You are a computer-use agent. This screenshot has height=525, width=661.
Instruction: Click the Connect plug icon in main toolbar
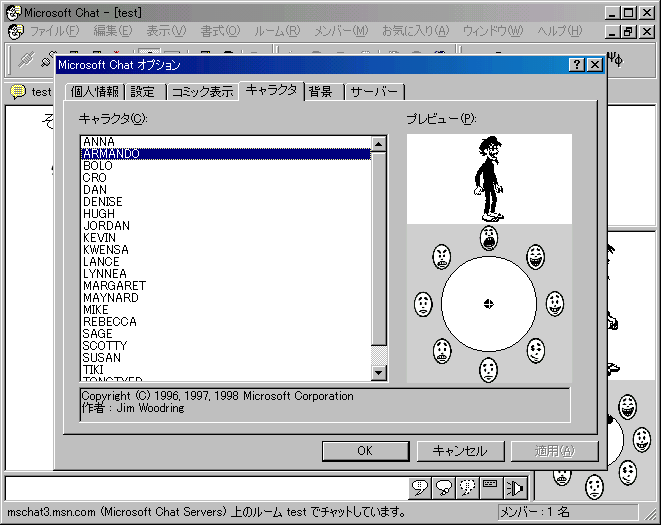[x=26, y=59]
